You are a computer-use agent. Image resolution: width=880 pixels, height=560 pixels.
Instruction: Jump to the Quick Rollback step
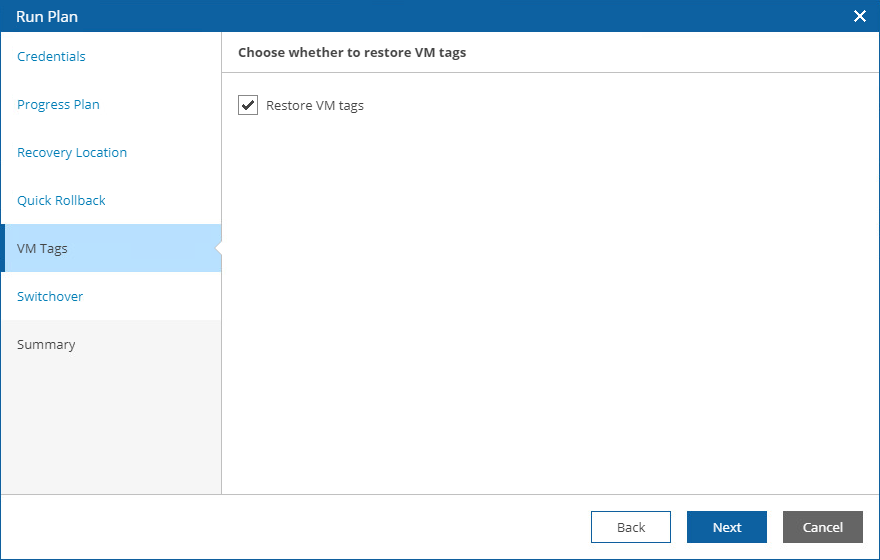(61, 200)
